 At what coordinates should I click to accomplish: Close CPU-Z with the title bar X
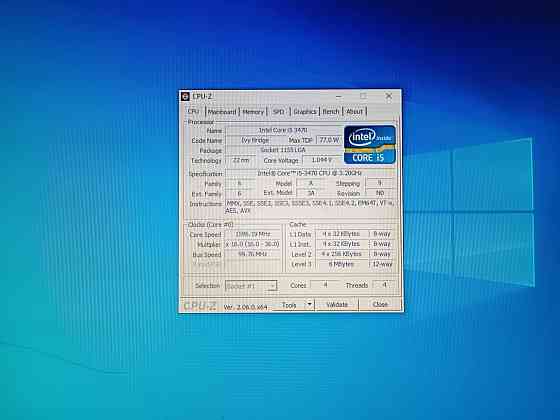[x=389, y=96]
